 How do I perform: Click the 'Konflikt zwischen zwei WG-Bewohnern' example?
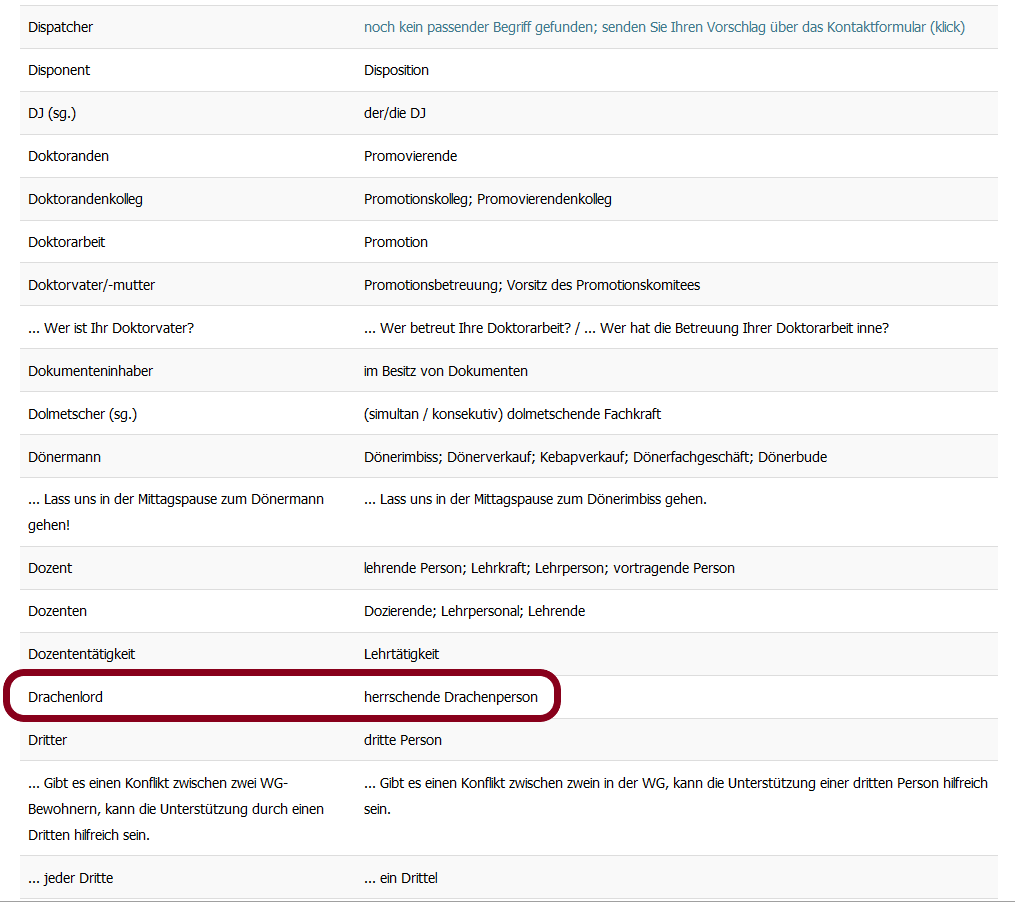(175, 809)
